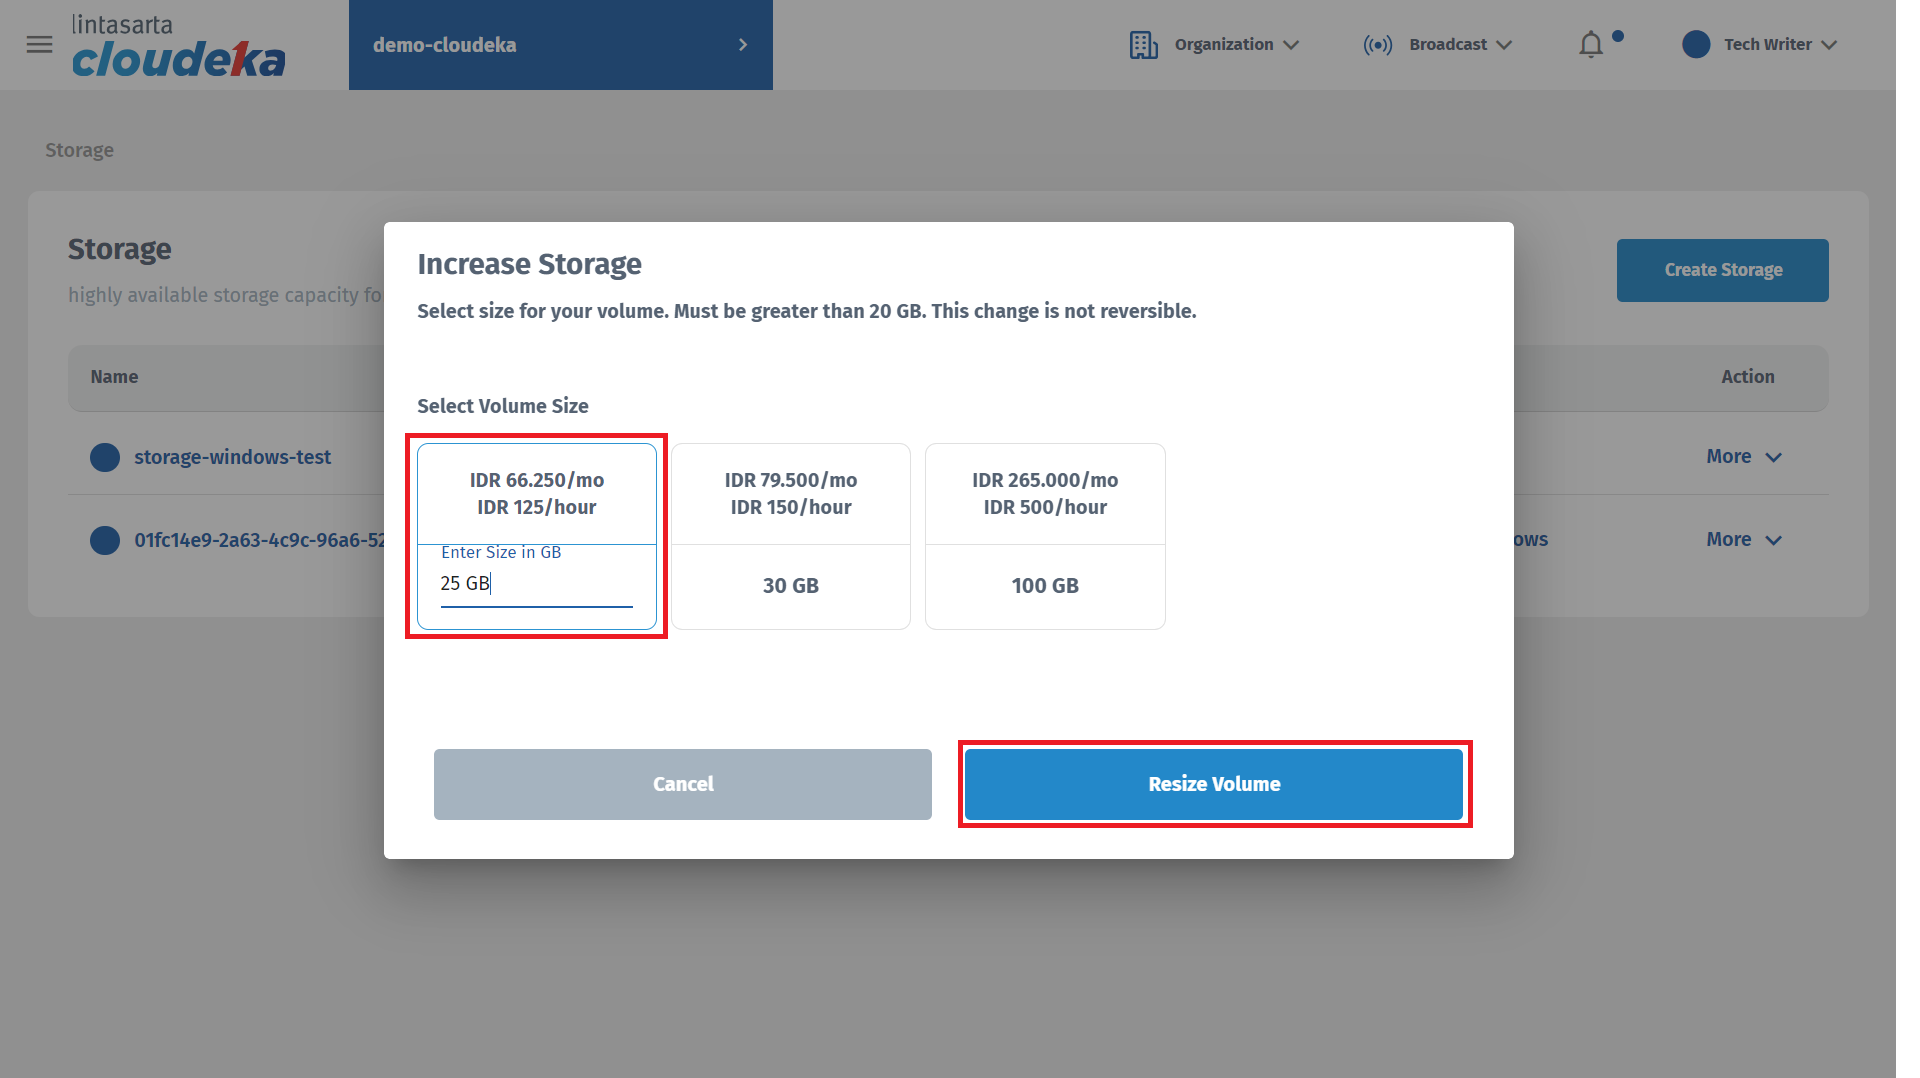Screen dimensions: 1920x1078
Task: Click the storage-windows-test status circle icon
Action: [x=105, y=457]
